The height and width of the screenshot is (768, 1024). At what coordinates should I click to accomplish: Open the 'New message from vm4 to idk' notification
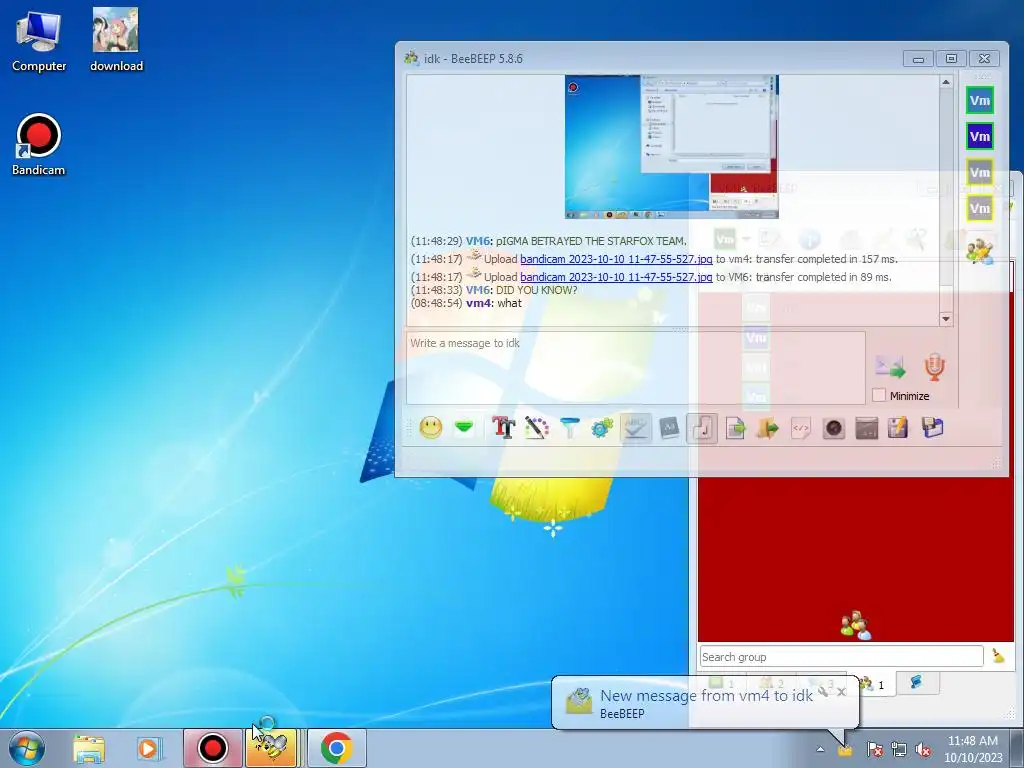point(706,696)
